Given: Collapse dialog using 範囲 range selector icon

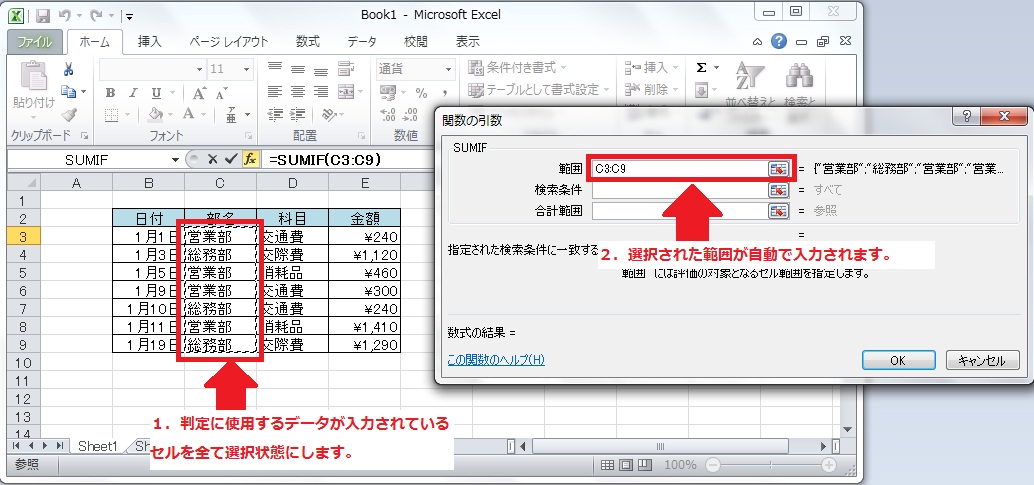Looking at the screenshot, I should 778,169.
